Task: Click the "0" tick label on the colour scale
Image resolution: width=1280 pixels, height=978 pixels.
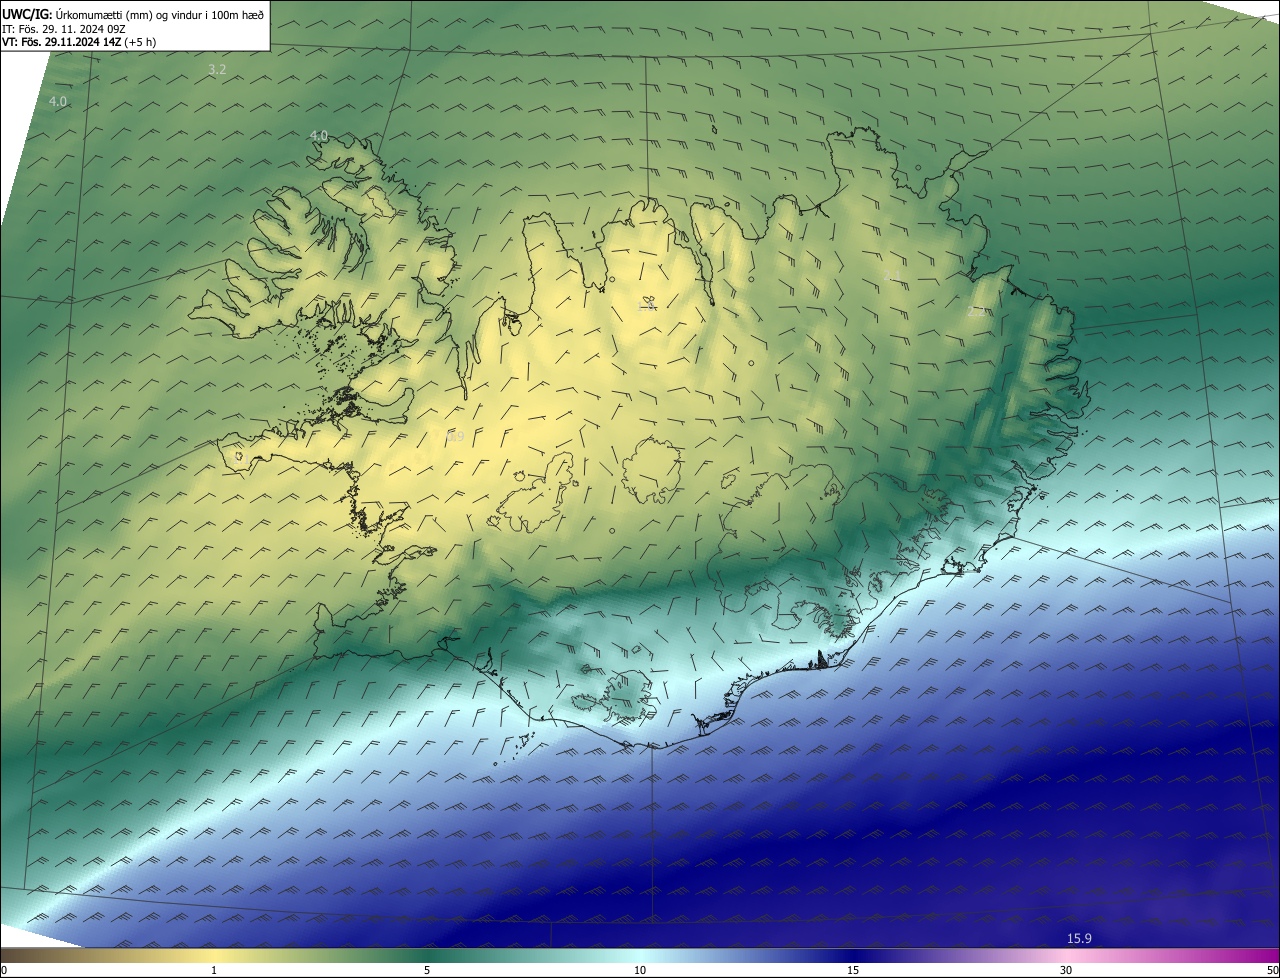Action: tap(4, 970)
